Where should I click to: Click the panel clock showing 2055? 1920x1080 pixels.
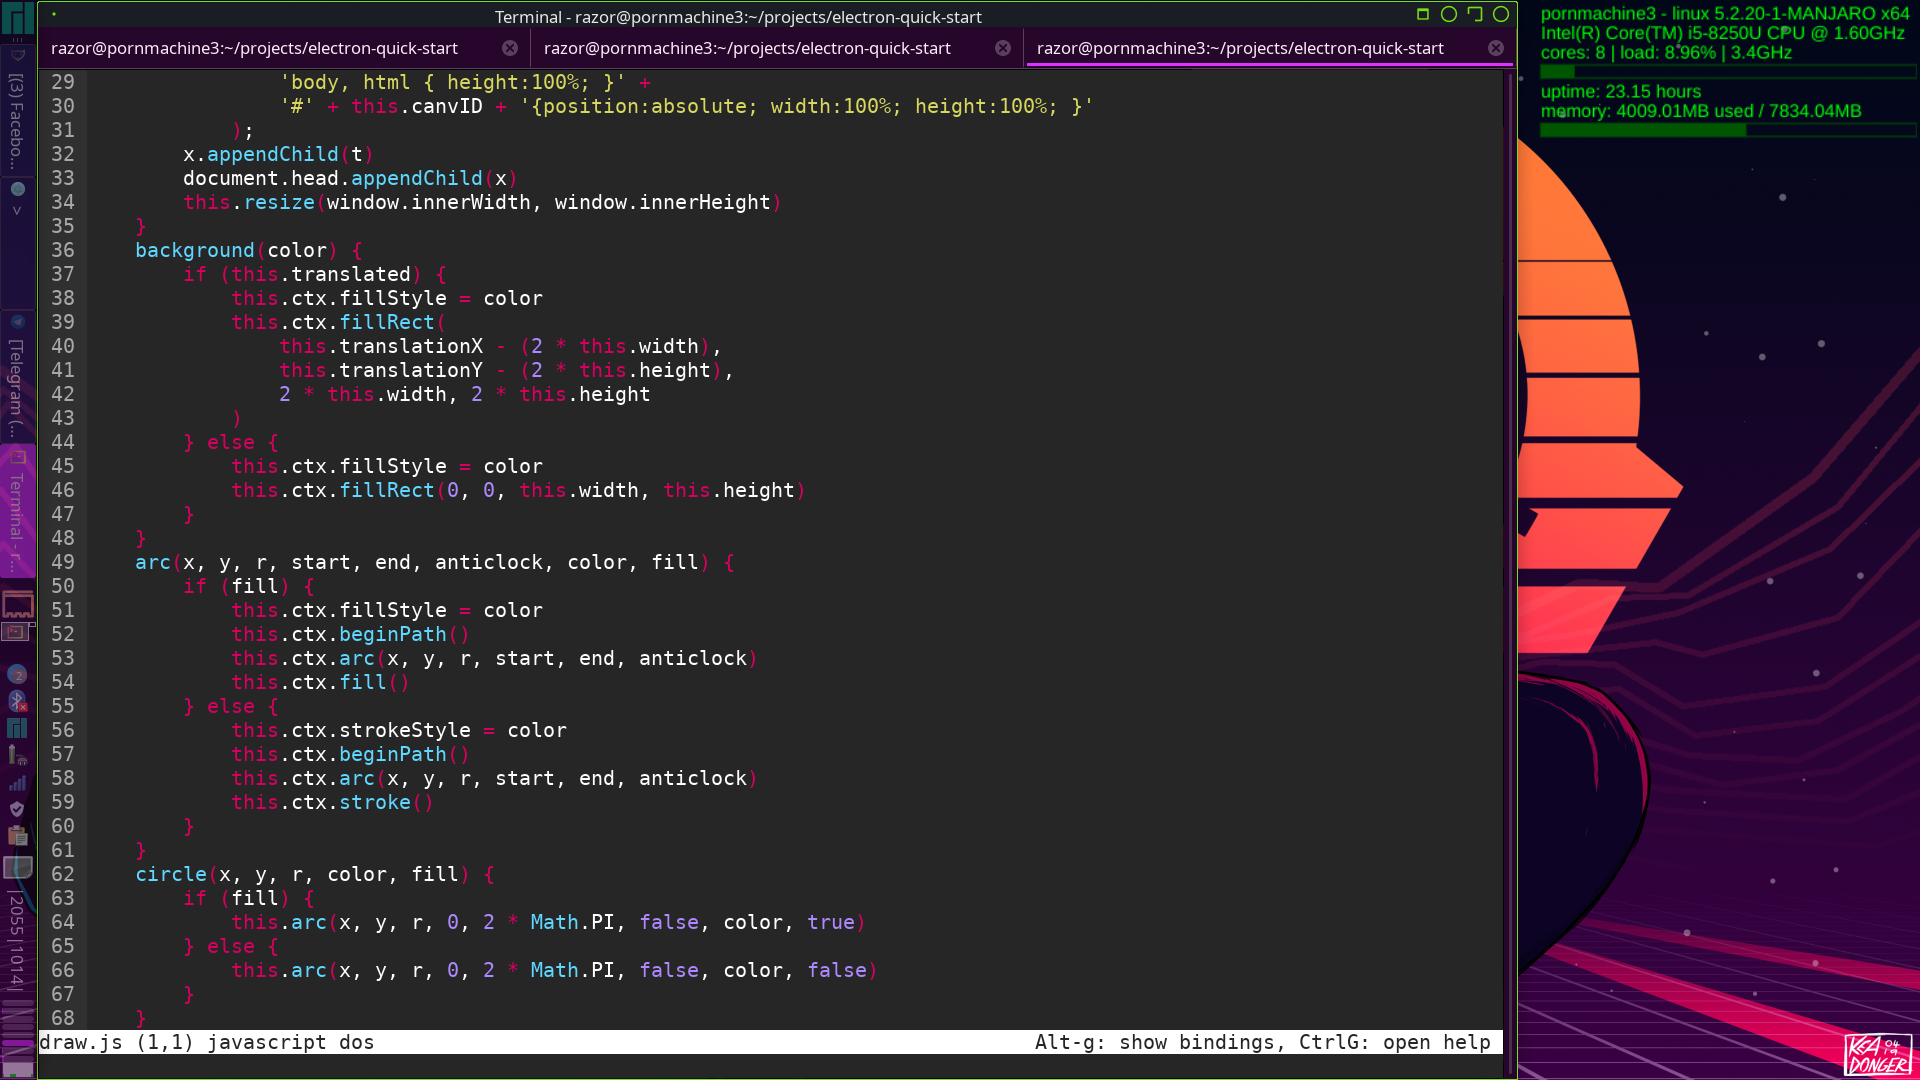point(17,940)
